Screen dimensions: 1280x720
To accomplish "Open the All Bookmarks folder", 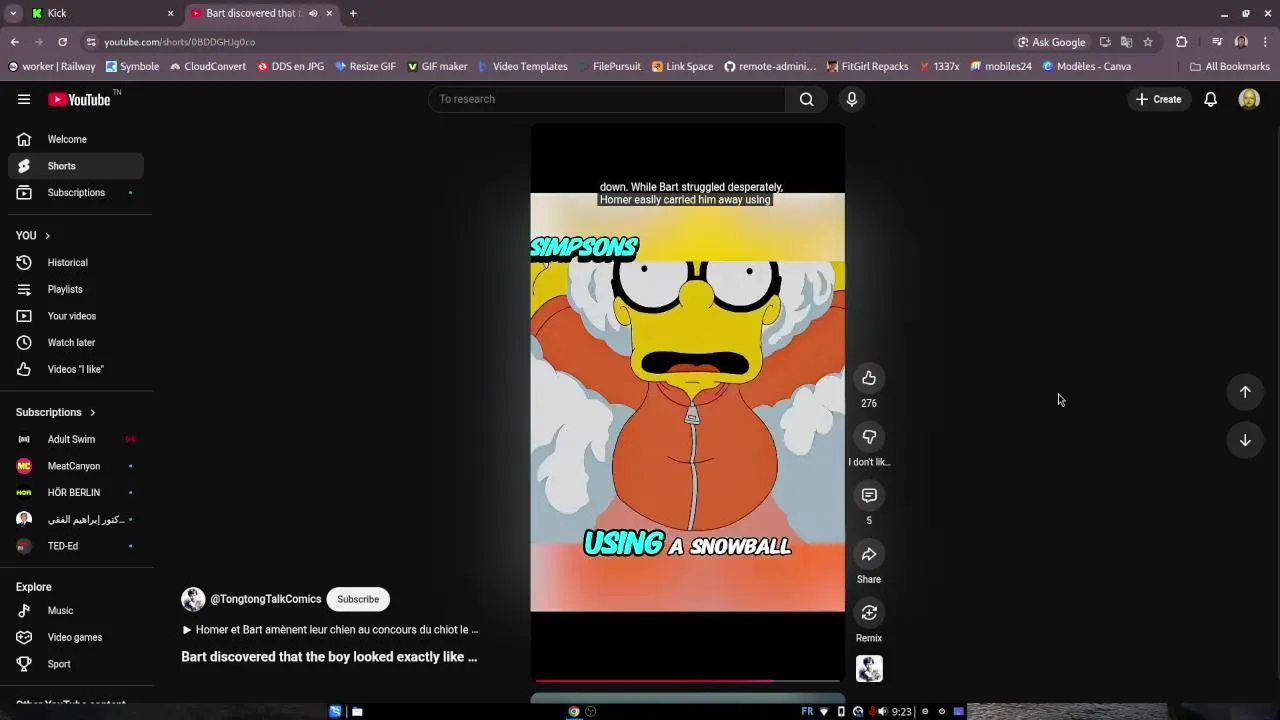I will pos(1229,66).
